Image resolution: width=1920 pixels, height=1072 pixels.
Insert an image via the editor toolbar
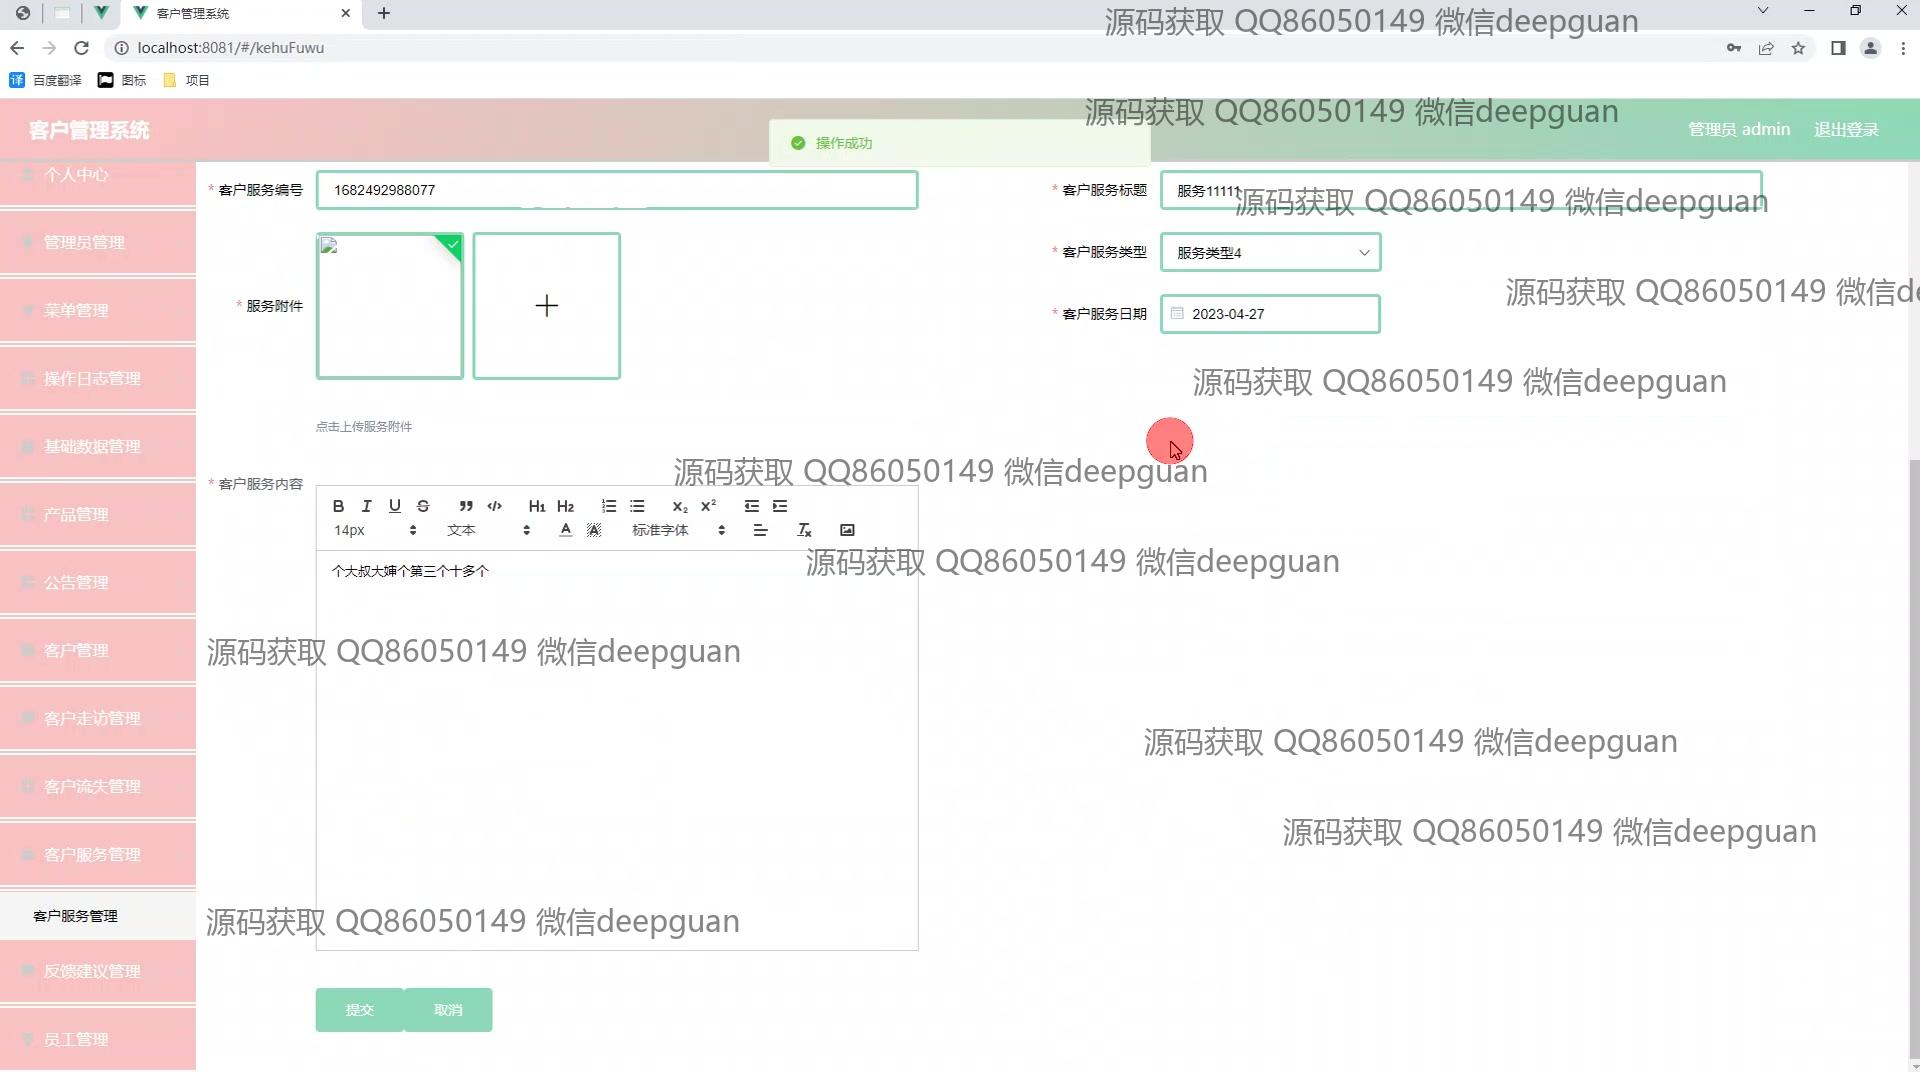(x=847, y=530)
